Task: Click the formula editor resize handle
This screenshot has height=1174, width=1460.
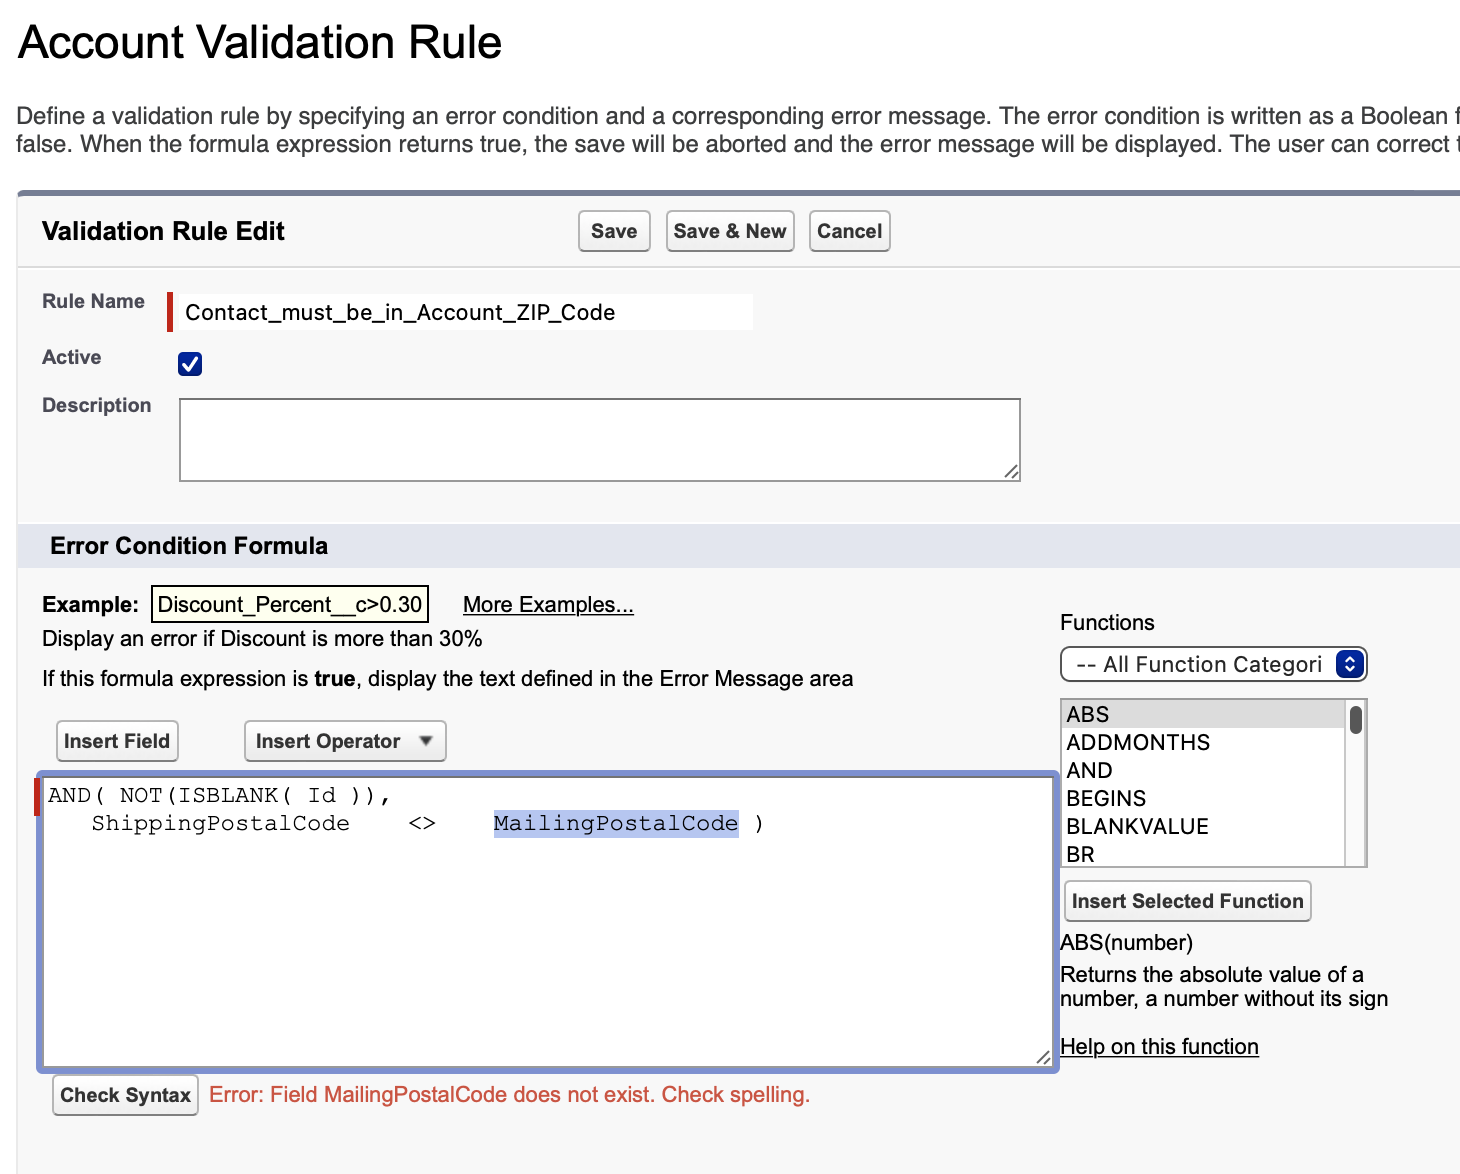Action: 1042,1057
